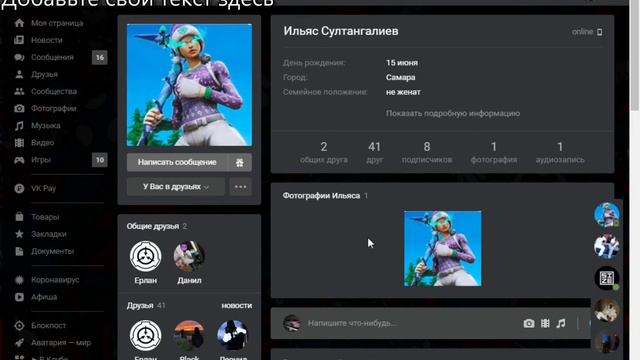
Task: Open the VK Pay icon
Action: click(19, 189)
